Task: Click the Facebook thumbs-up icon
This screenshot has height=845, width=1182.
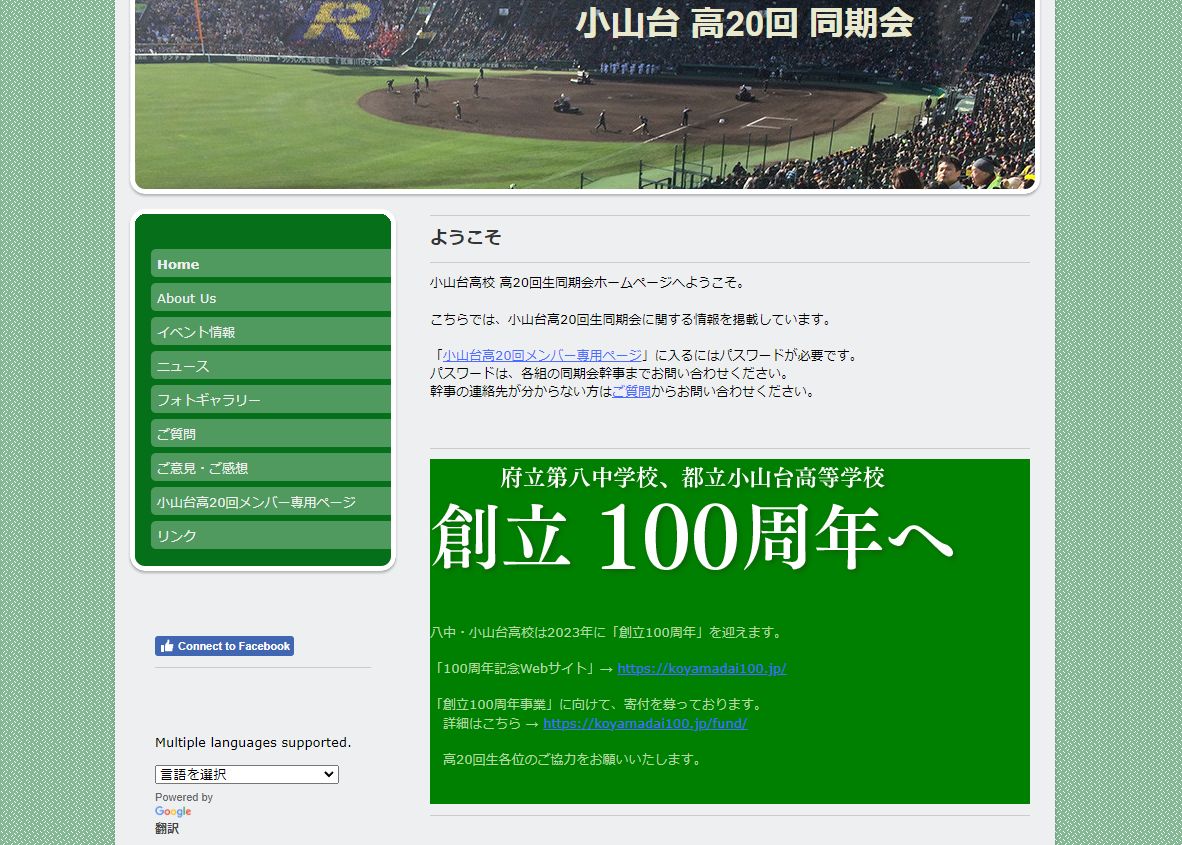Action: coord(166,646)
